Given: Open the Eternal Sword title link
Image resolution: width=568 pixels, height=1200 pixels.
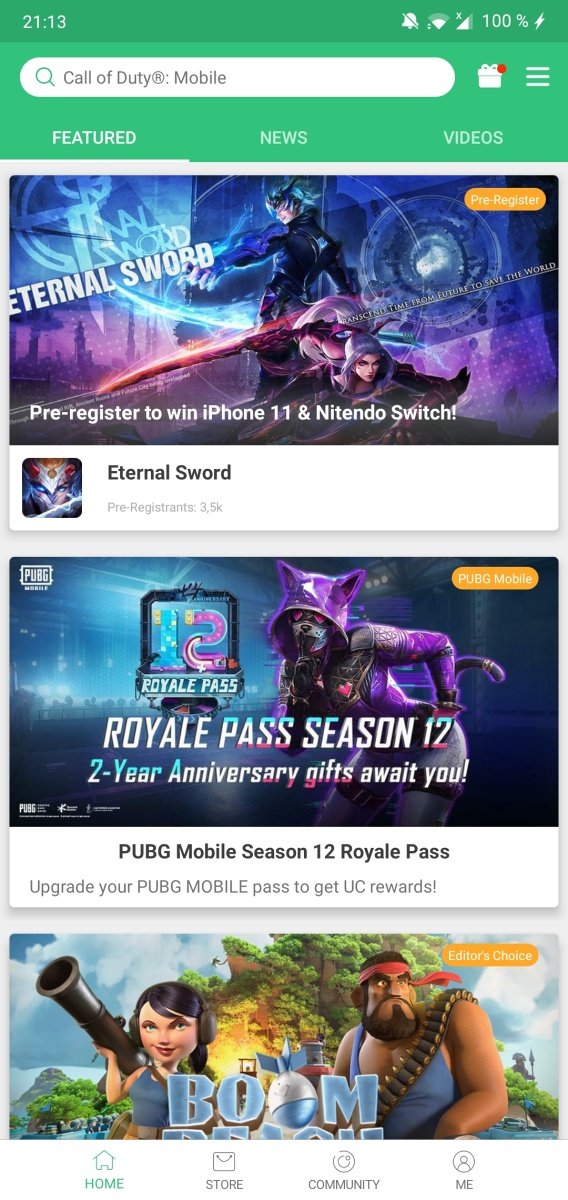Looking at the screenshot, I should click(x=169, y=473).
